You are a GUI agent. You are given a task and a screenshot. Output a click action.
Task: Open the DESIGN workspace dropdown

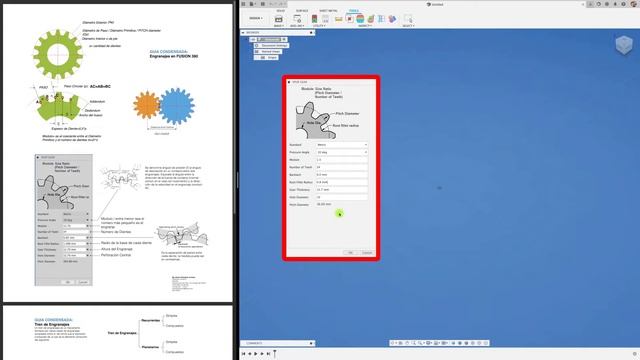[x=256, y=18]
